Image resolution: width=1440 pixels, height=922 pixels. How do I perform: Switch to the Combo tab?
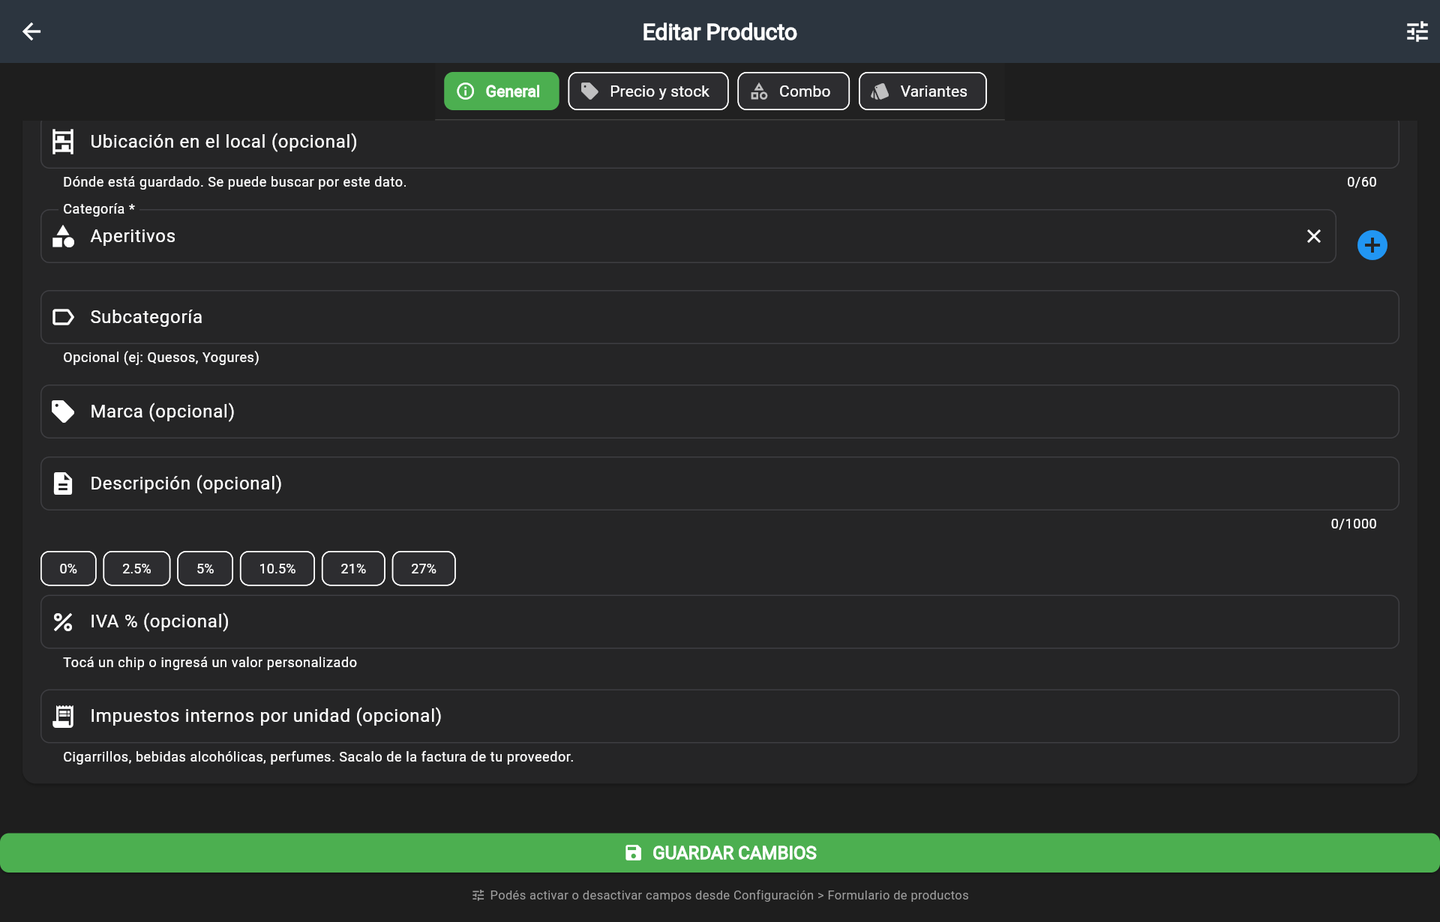(x=793, y=91)
